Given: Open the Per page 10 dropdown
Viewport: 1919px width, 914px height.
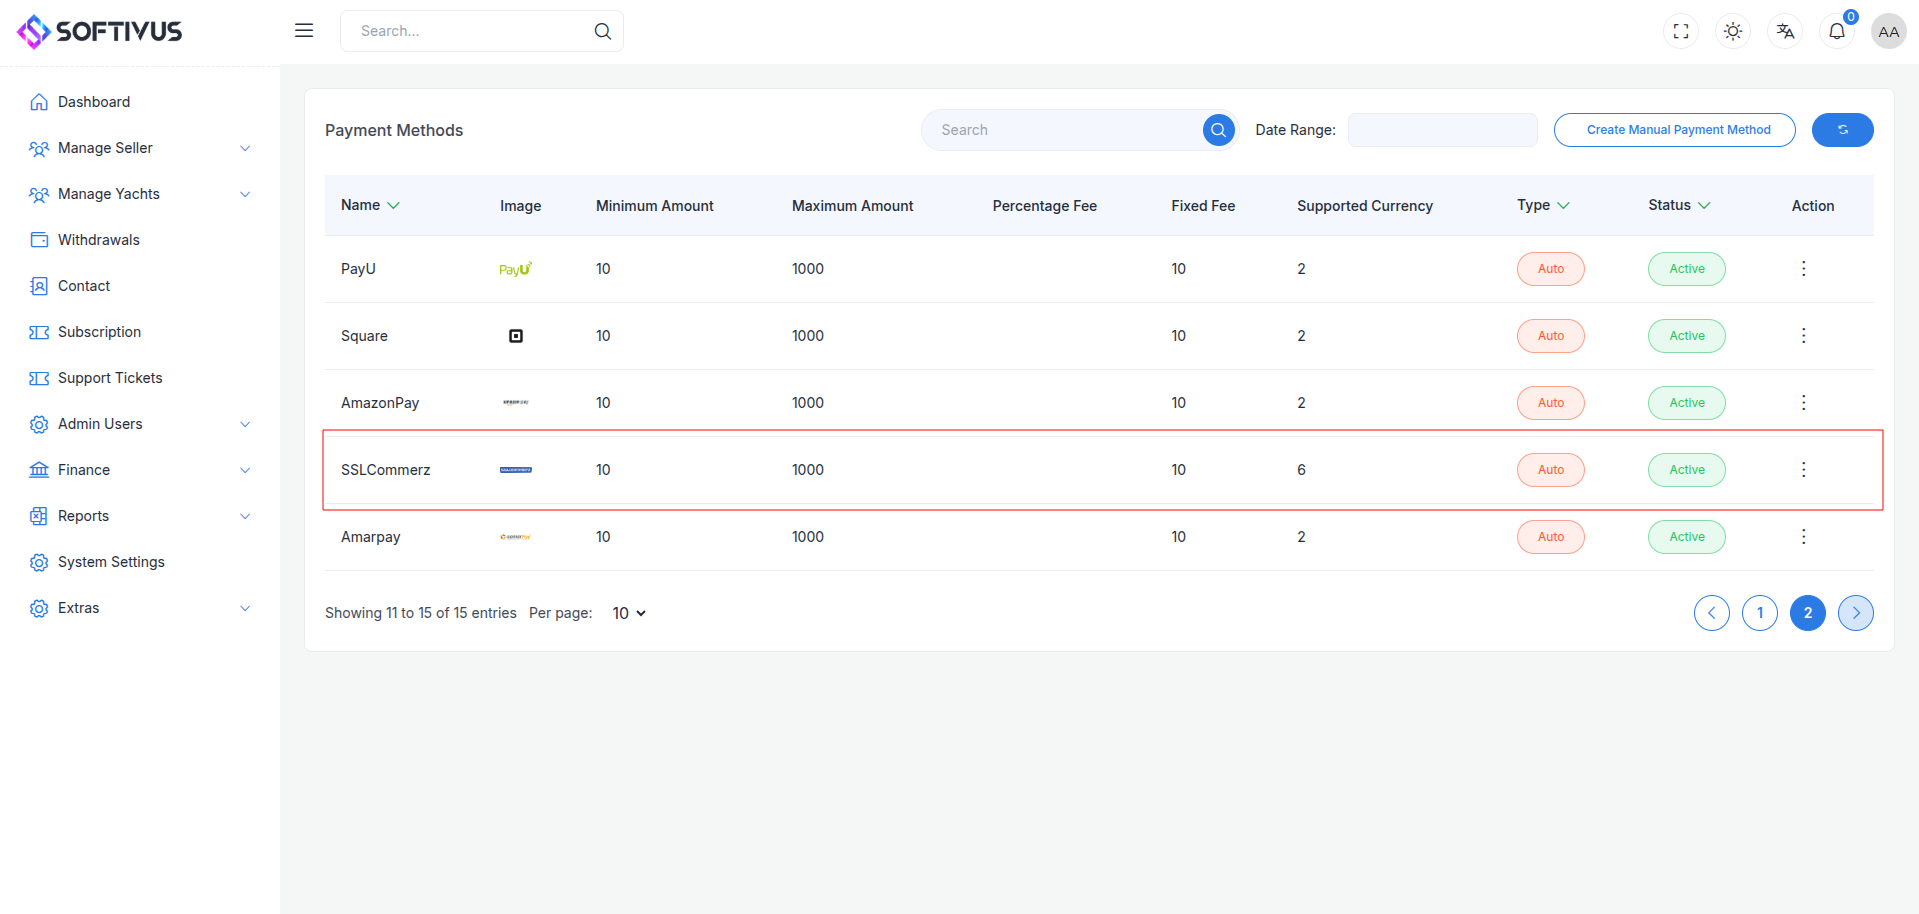Looking at the screenshot, I should pos(629,613).
